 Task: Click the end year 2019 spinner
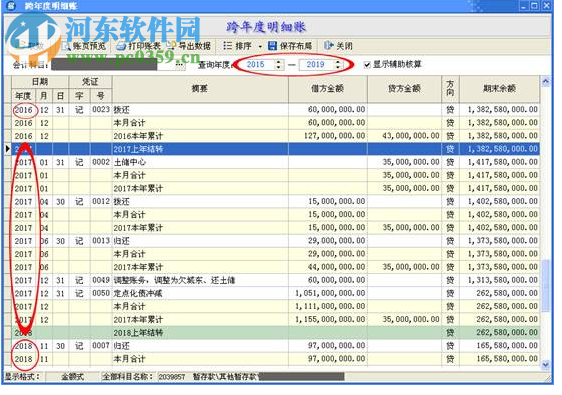(338, 65)
